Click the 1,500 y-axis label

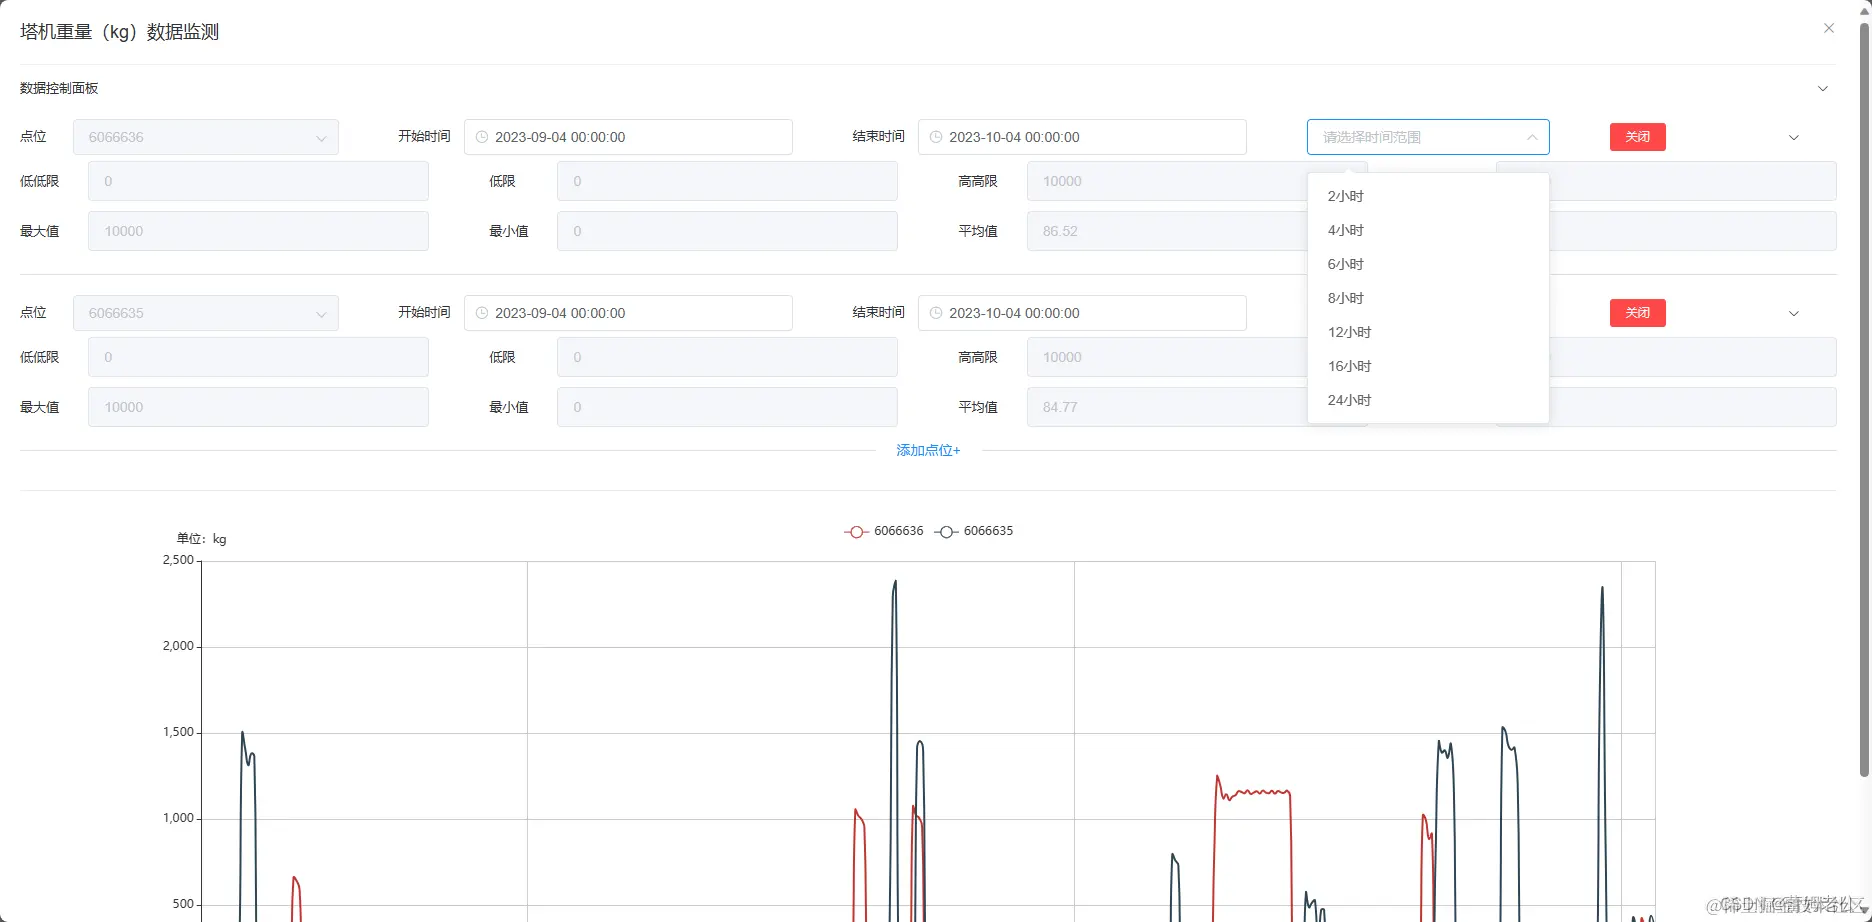point(178,732)
